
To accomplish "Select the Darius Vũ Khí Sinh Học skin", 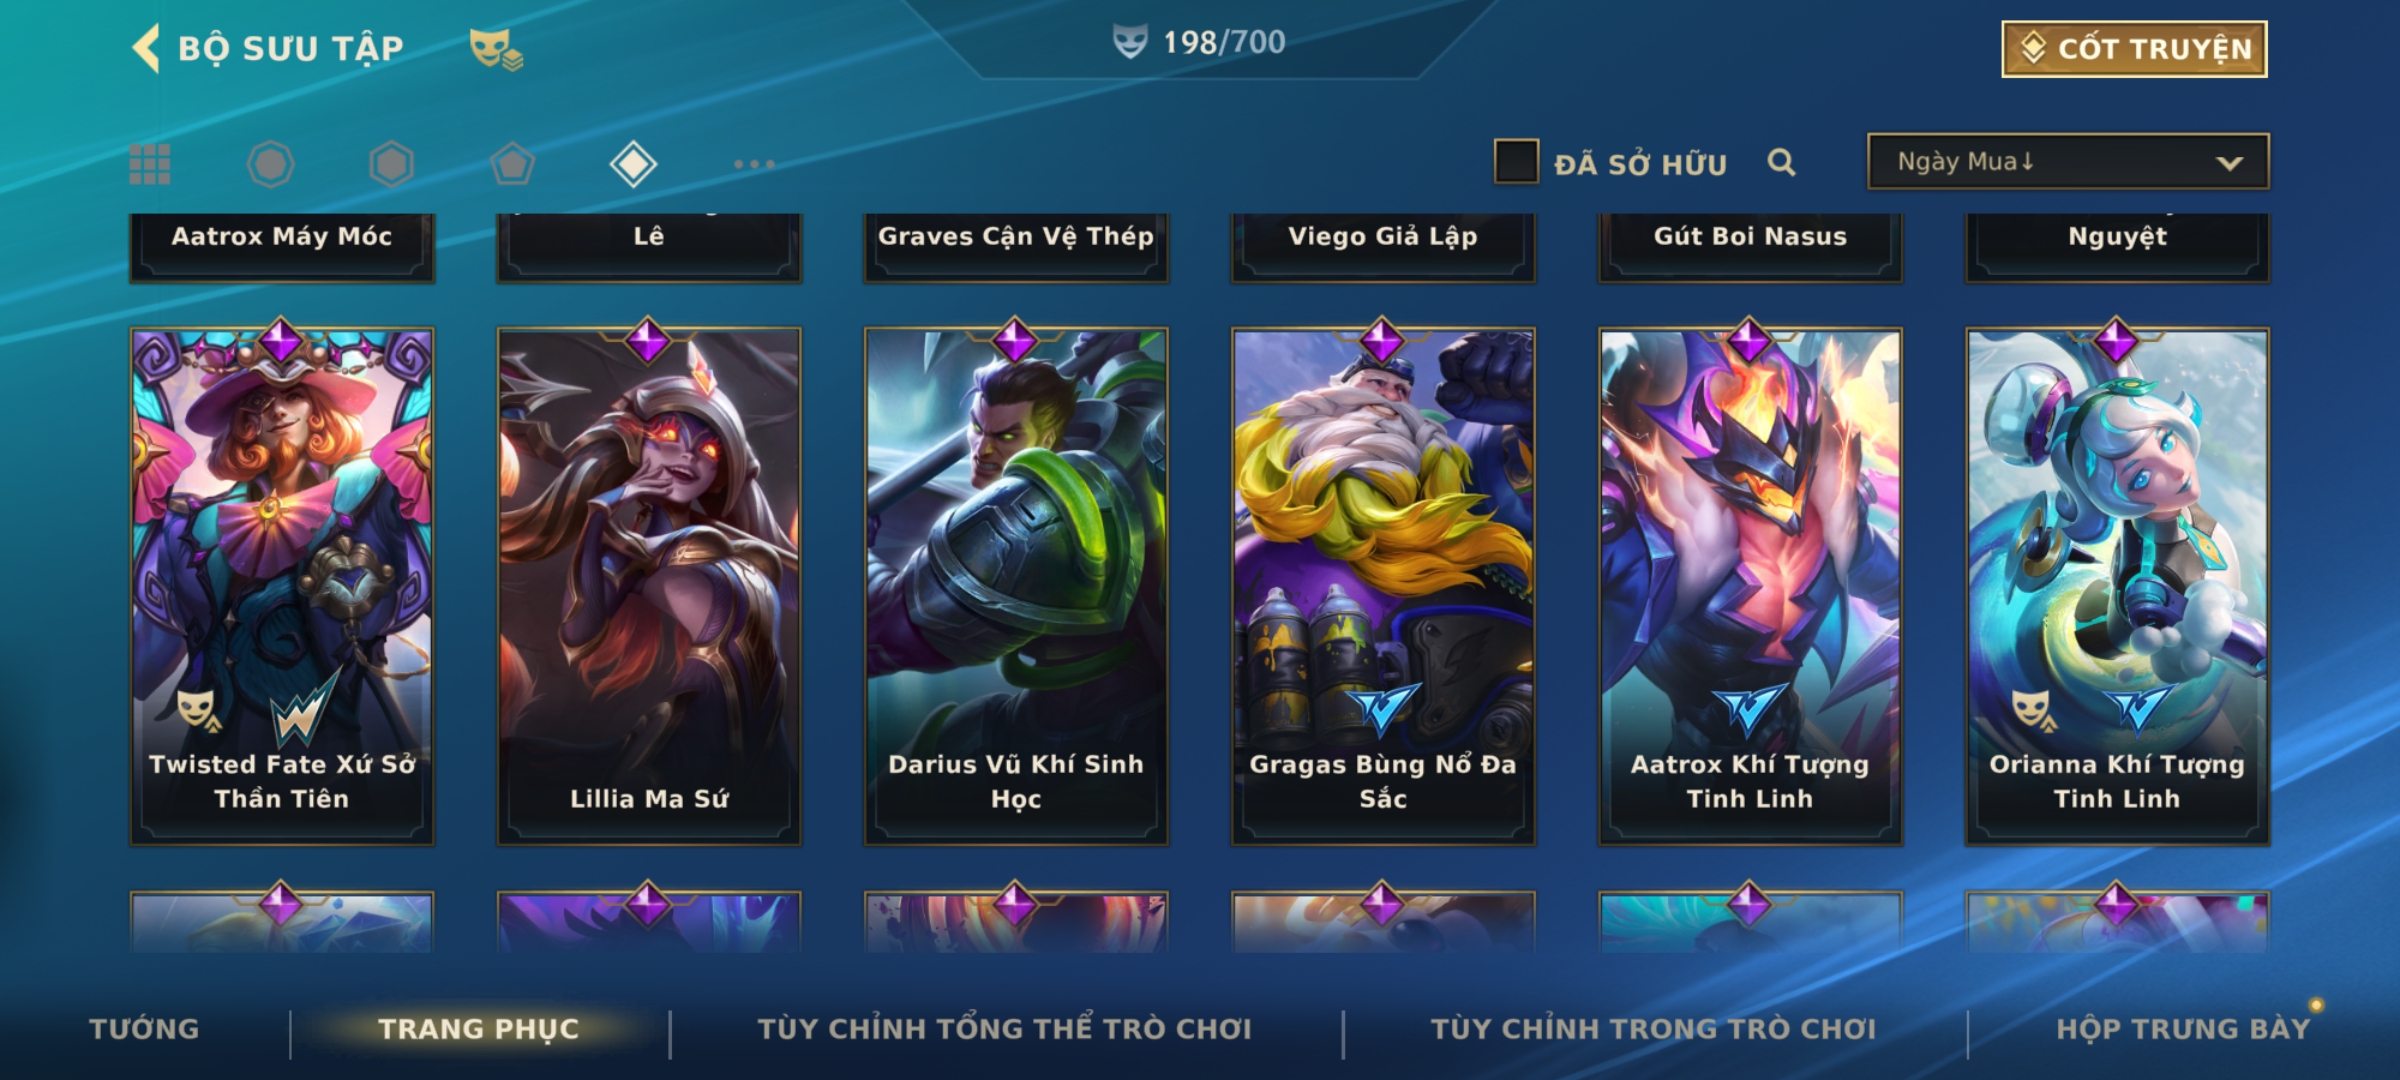I will tap(1016, 587).
